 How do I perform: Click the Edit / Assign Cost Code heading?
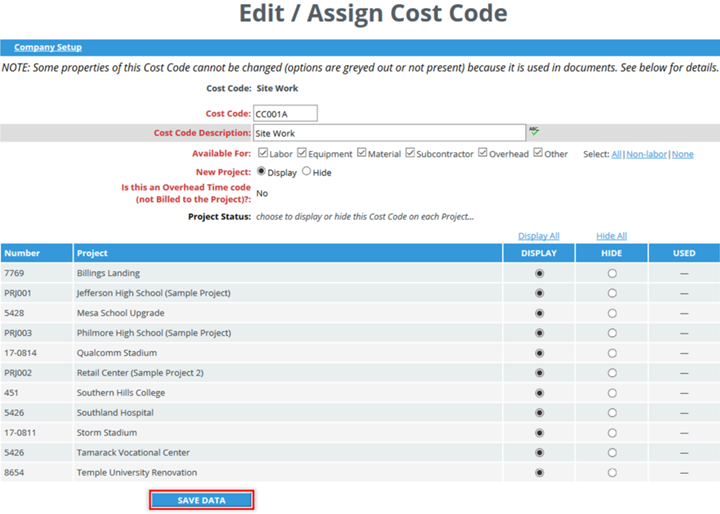(x=373, y=13)
